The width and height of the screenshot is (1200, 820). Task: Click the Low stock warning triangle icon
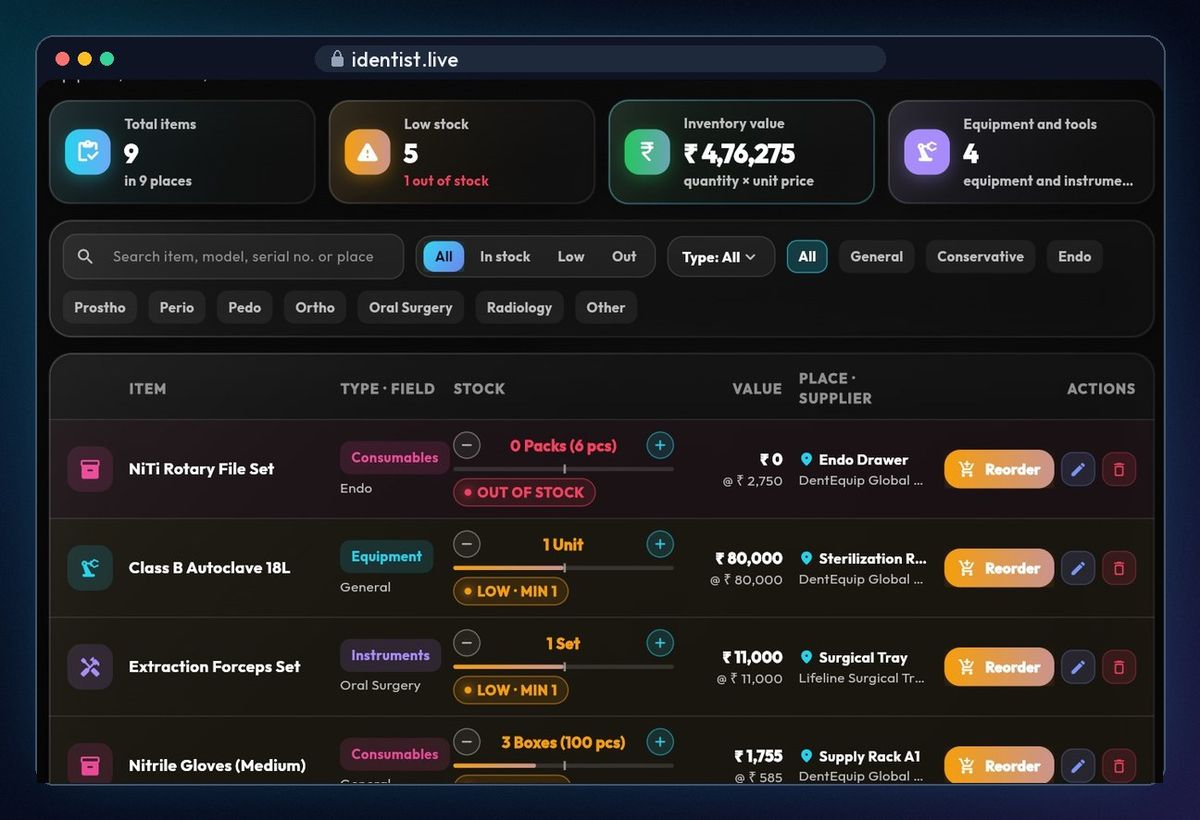click(x=368, y=152)
